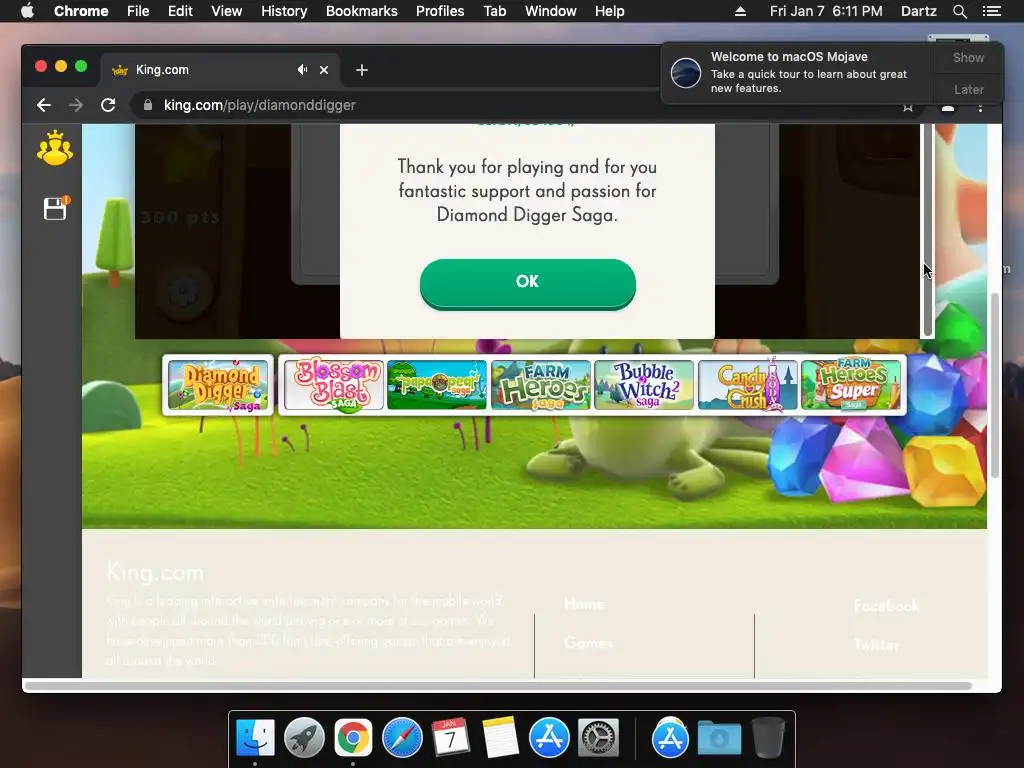Click the King.com footer heading
This screenshot has width=1024, height=768.
click(155, 573)
